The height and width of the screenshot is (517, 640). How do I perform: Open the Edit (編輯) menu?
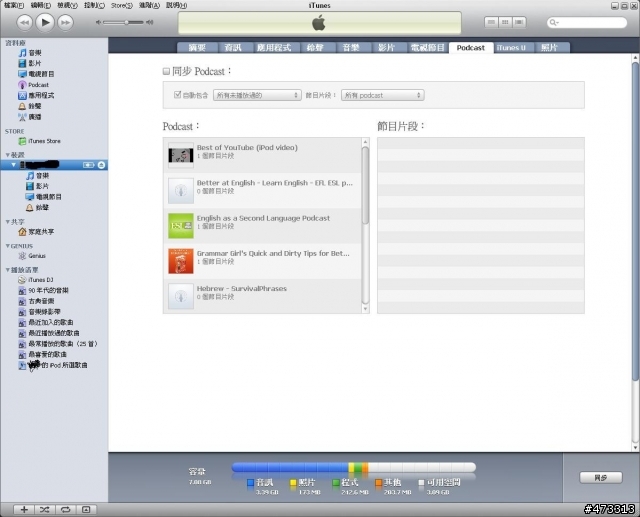click(41, 5)
